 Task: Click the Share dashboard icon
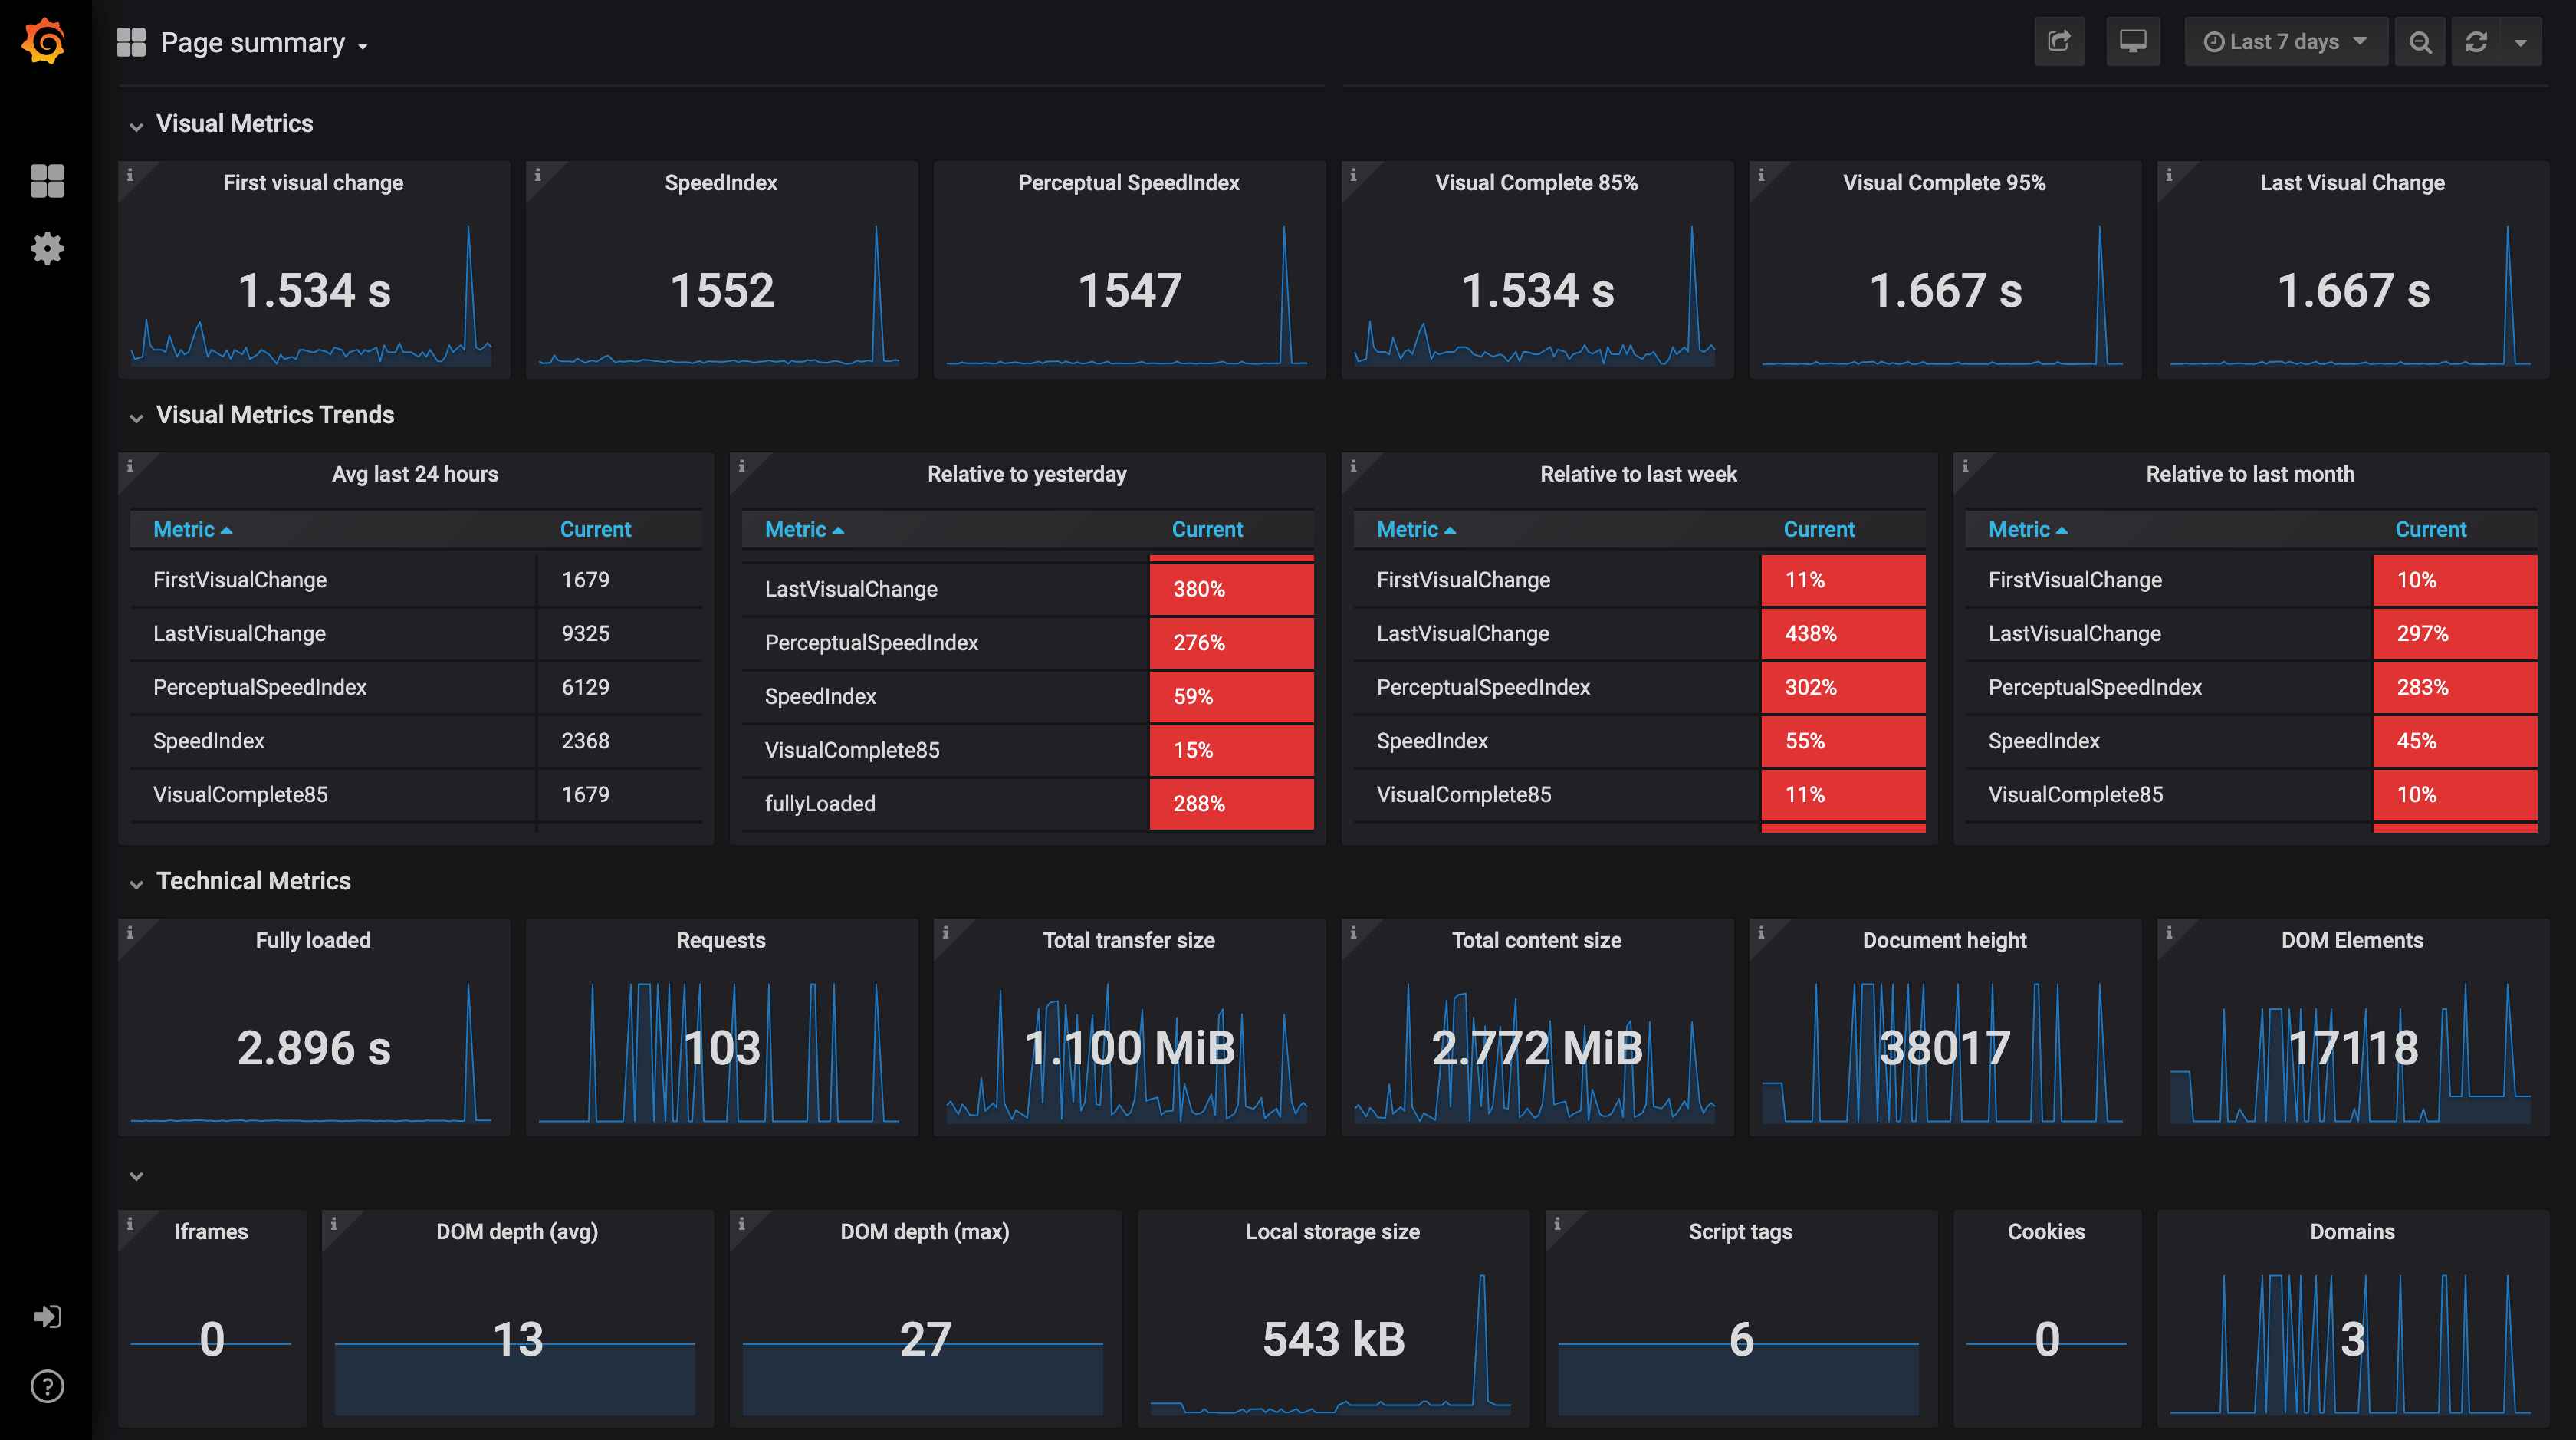tap(2059, 42)
